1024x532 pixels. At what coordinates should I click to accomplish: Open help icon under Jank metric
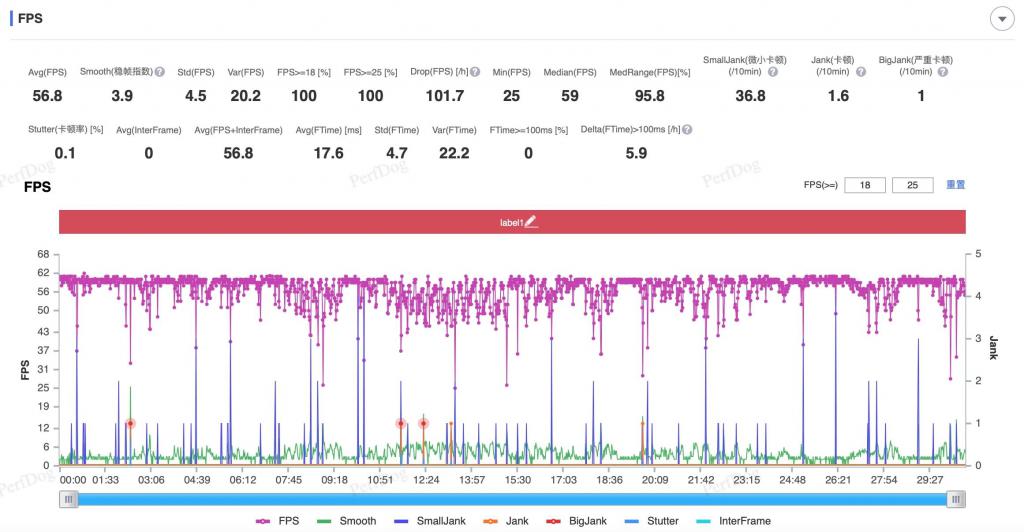point(861,72)
